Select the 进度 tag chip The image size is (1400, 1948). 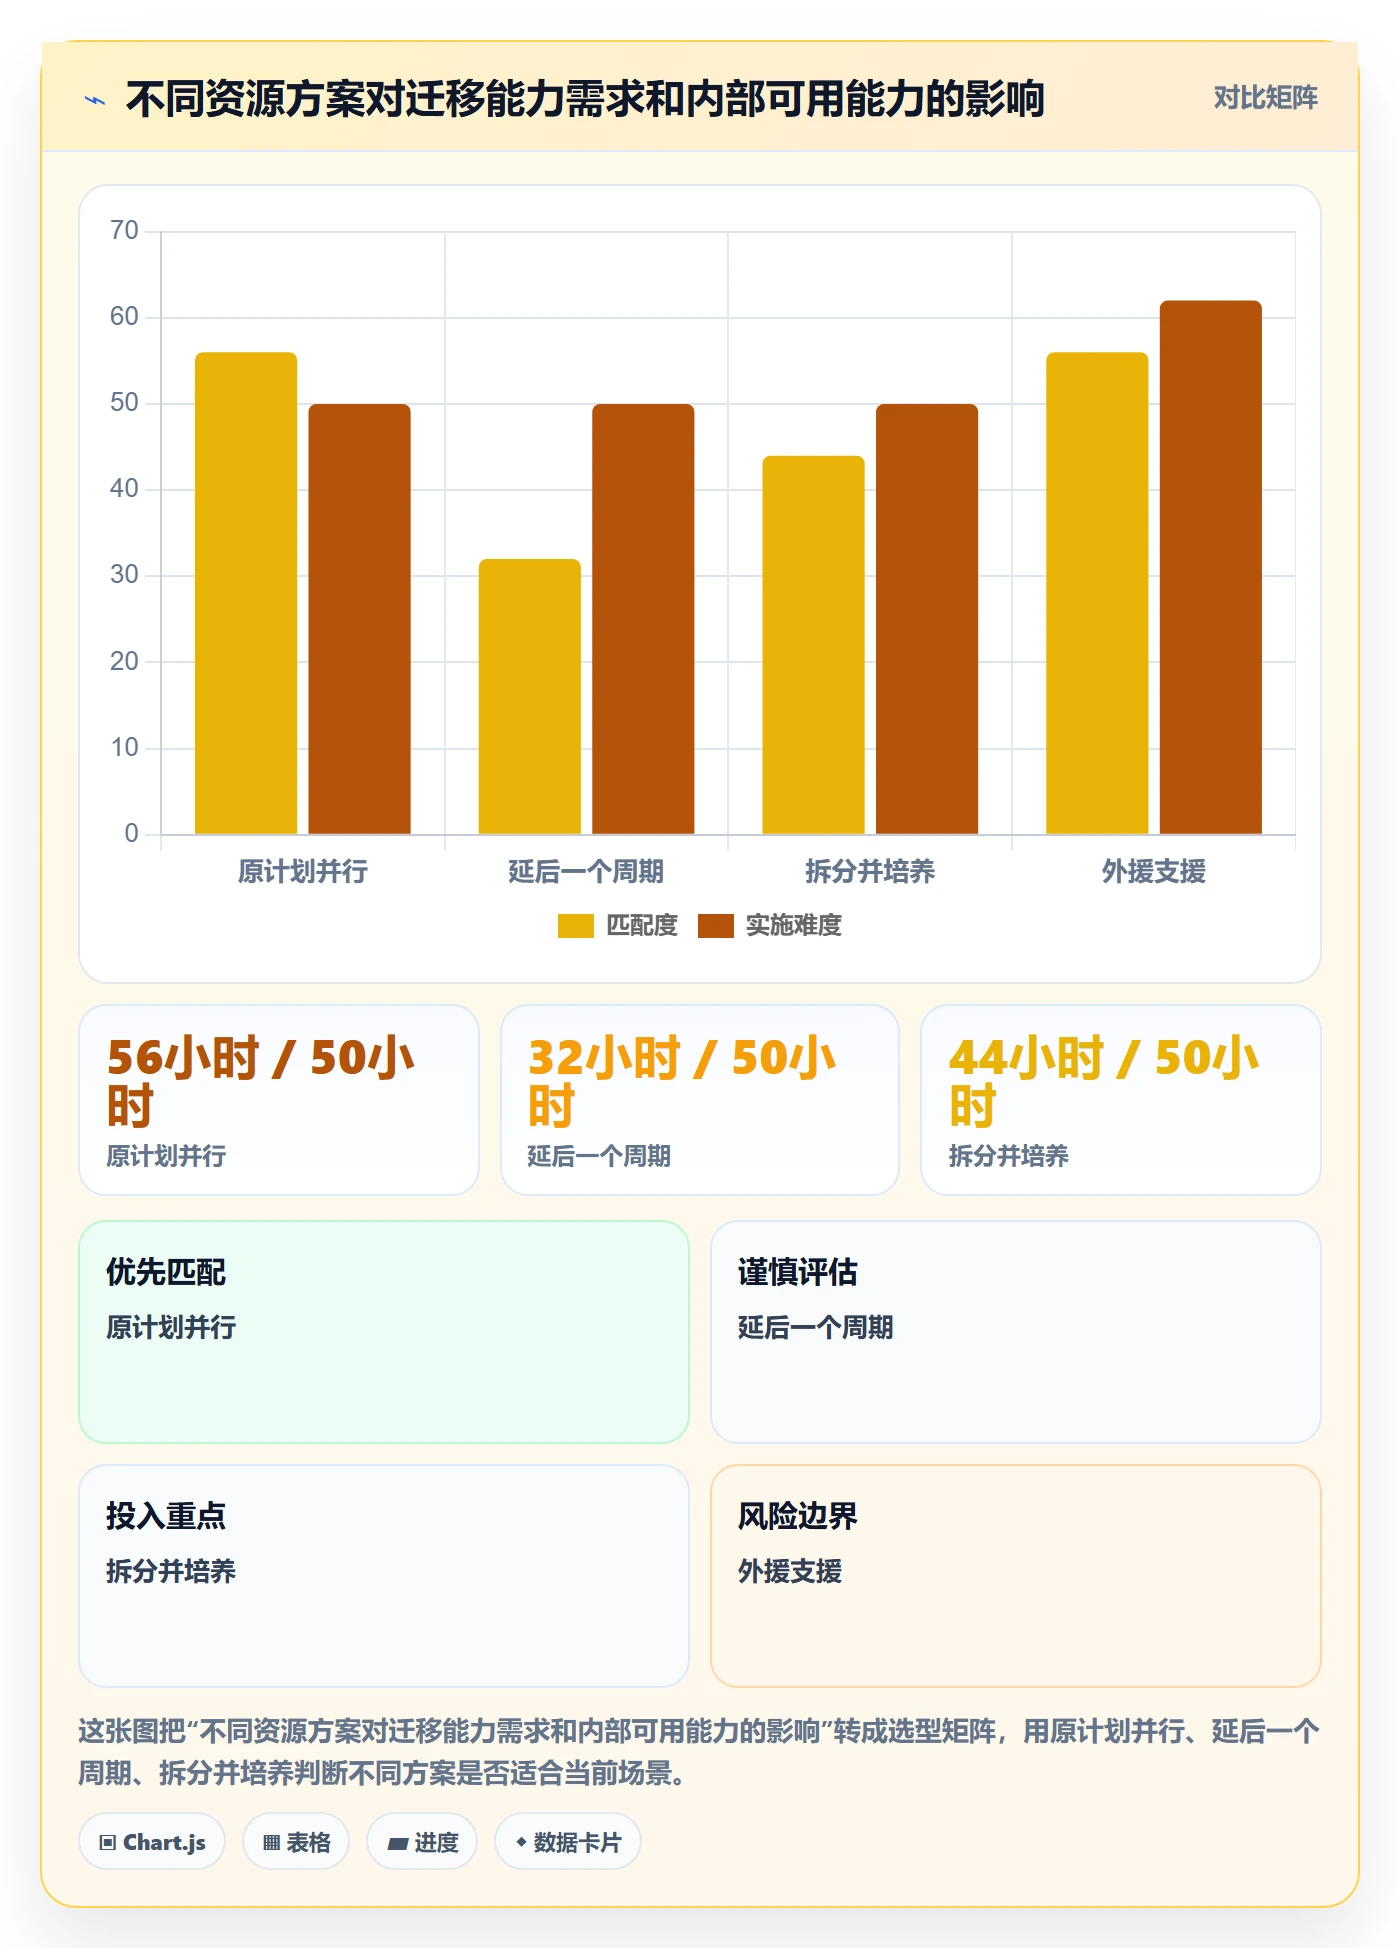422,1842
